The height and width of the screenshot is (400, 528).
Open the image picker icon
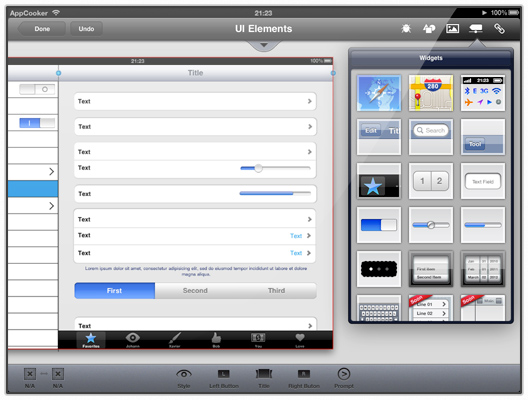click(x=452, y=29)
